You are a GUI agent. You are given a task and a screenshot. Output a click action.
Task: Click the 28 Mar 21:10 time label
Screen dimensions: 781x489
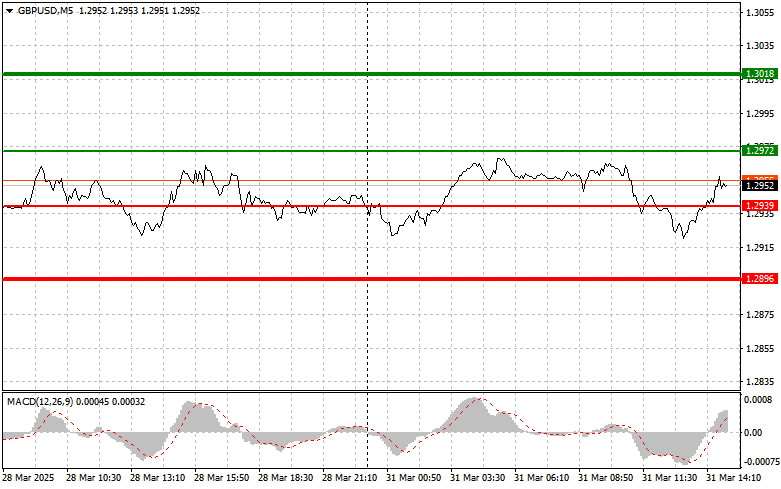[x=350, y=478]
